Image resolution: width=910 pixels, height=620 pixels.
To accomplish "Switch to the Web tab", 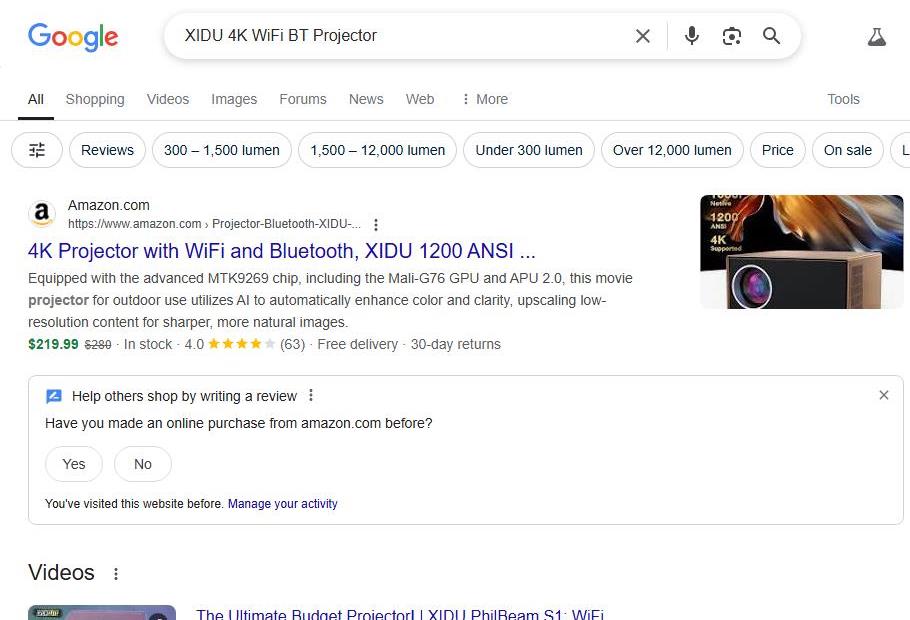I will [420, 99].
